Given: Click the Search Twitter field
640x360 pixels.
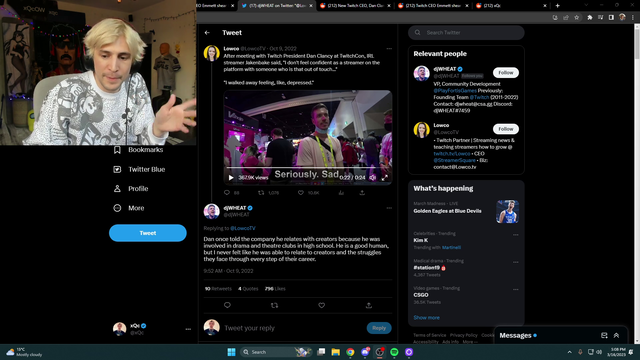Looking at the screenshot, I should pos(466,33).
